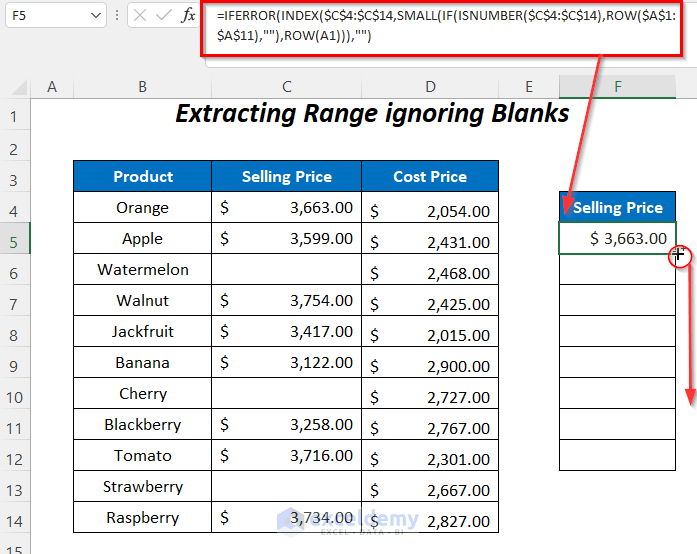Image resolution: width=697 pixels, height=554 pixels.
Task: Click the Select All corner triangle
Action: (19, 87)
